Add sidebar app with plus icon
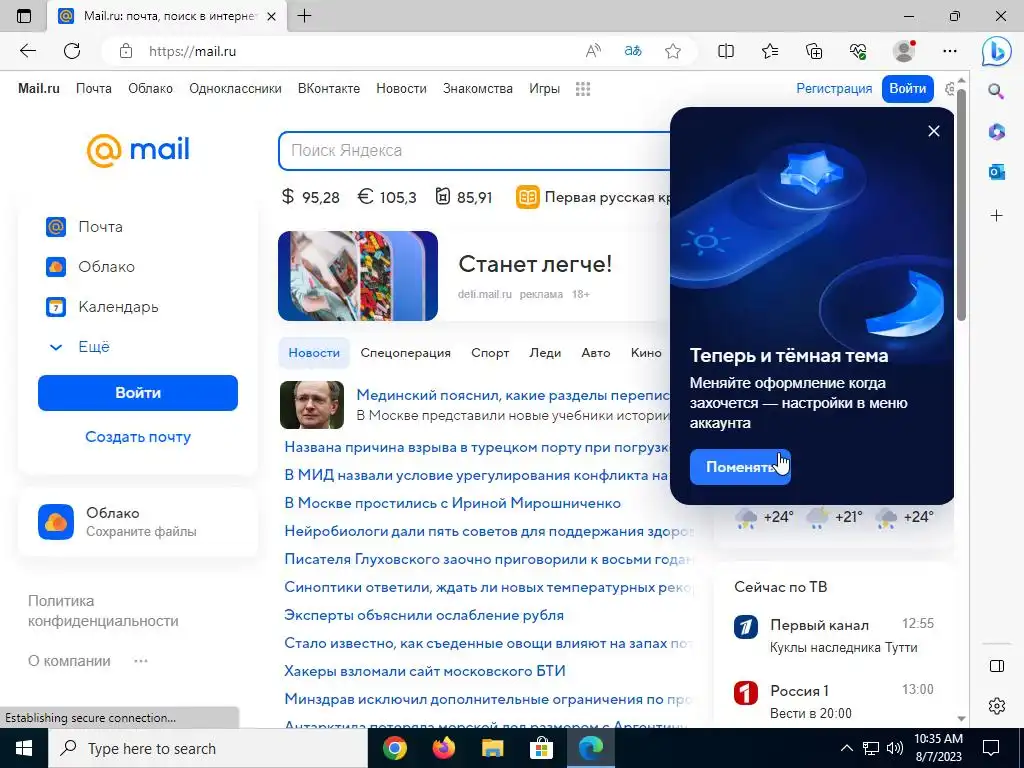The width and height of the screenshot is (1024, 768). (997, 216)
